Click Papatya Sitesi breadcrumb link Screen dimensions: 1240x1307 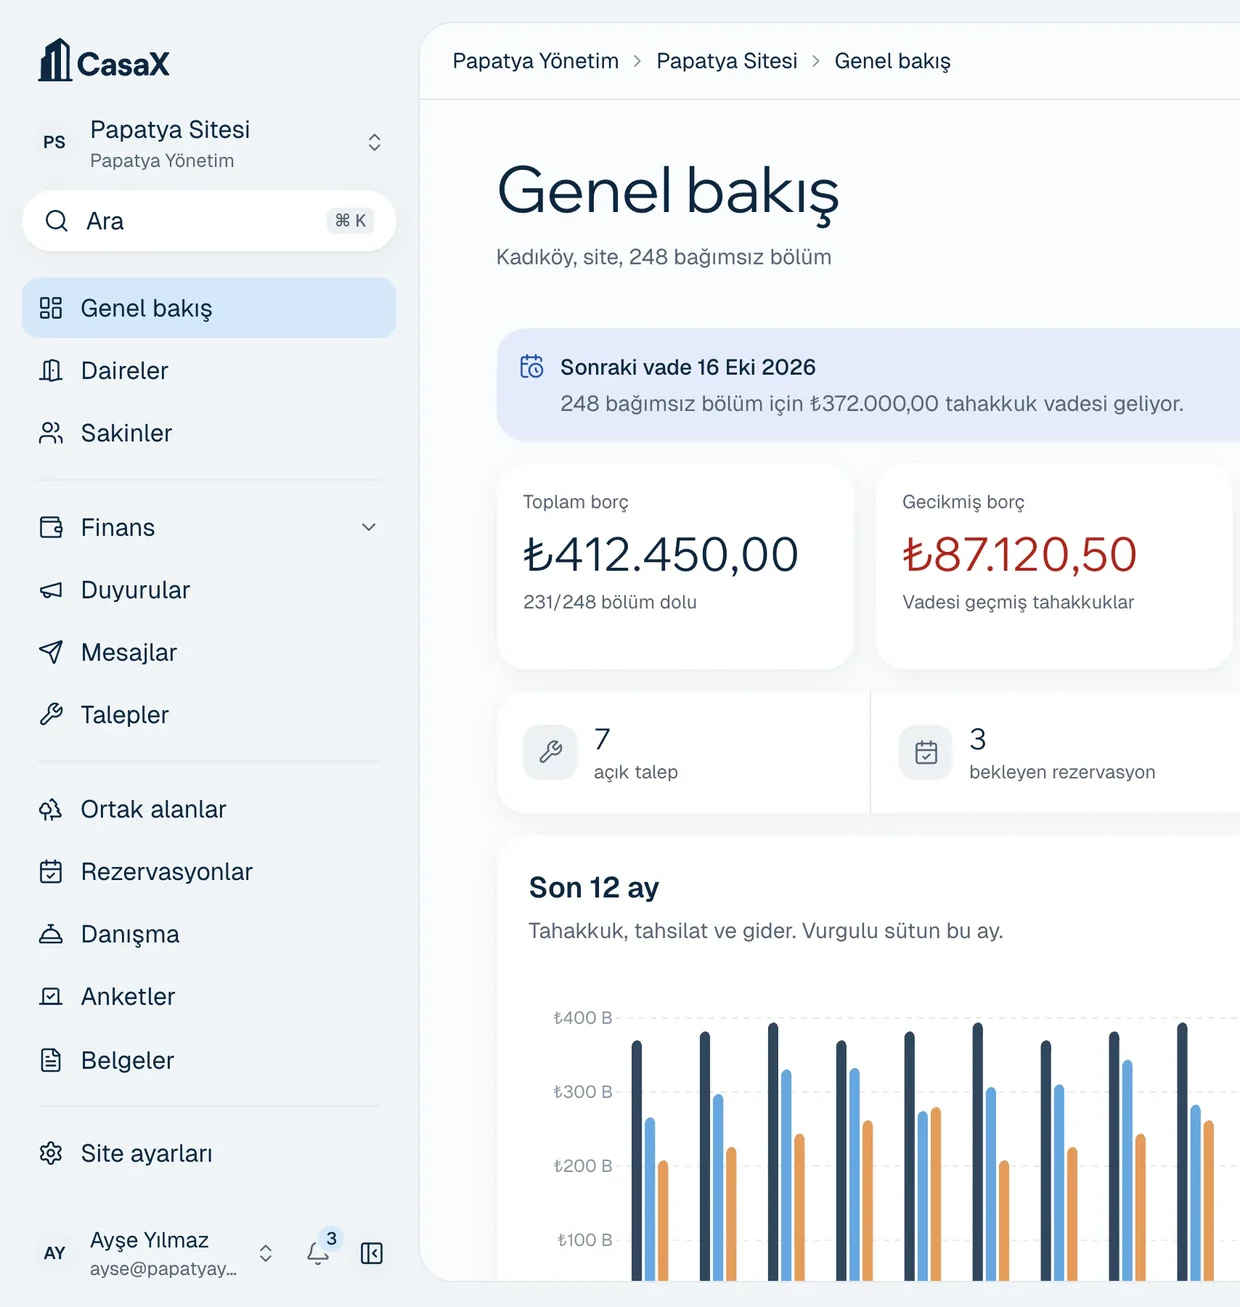727,61
